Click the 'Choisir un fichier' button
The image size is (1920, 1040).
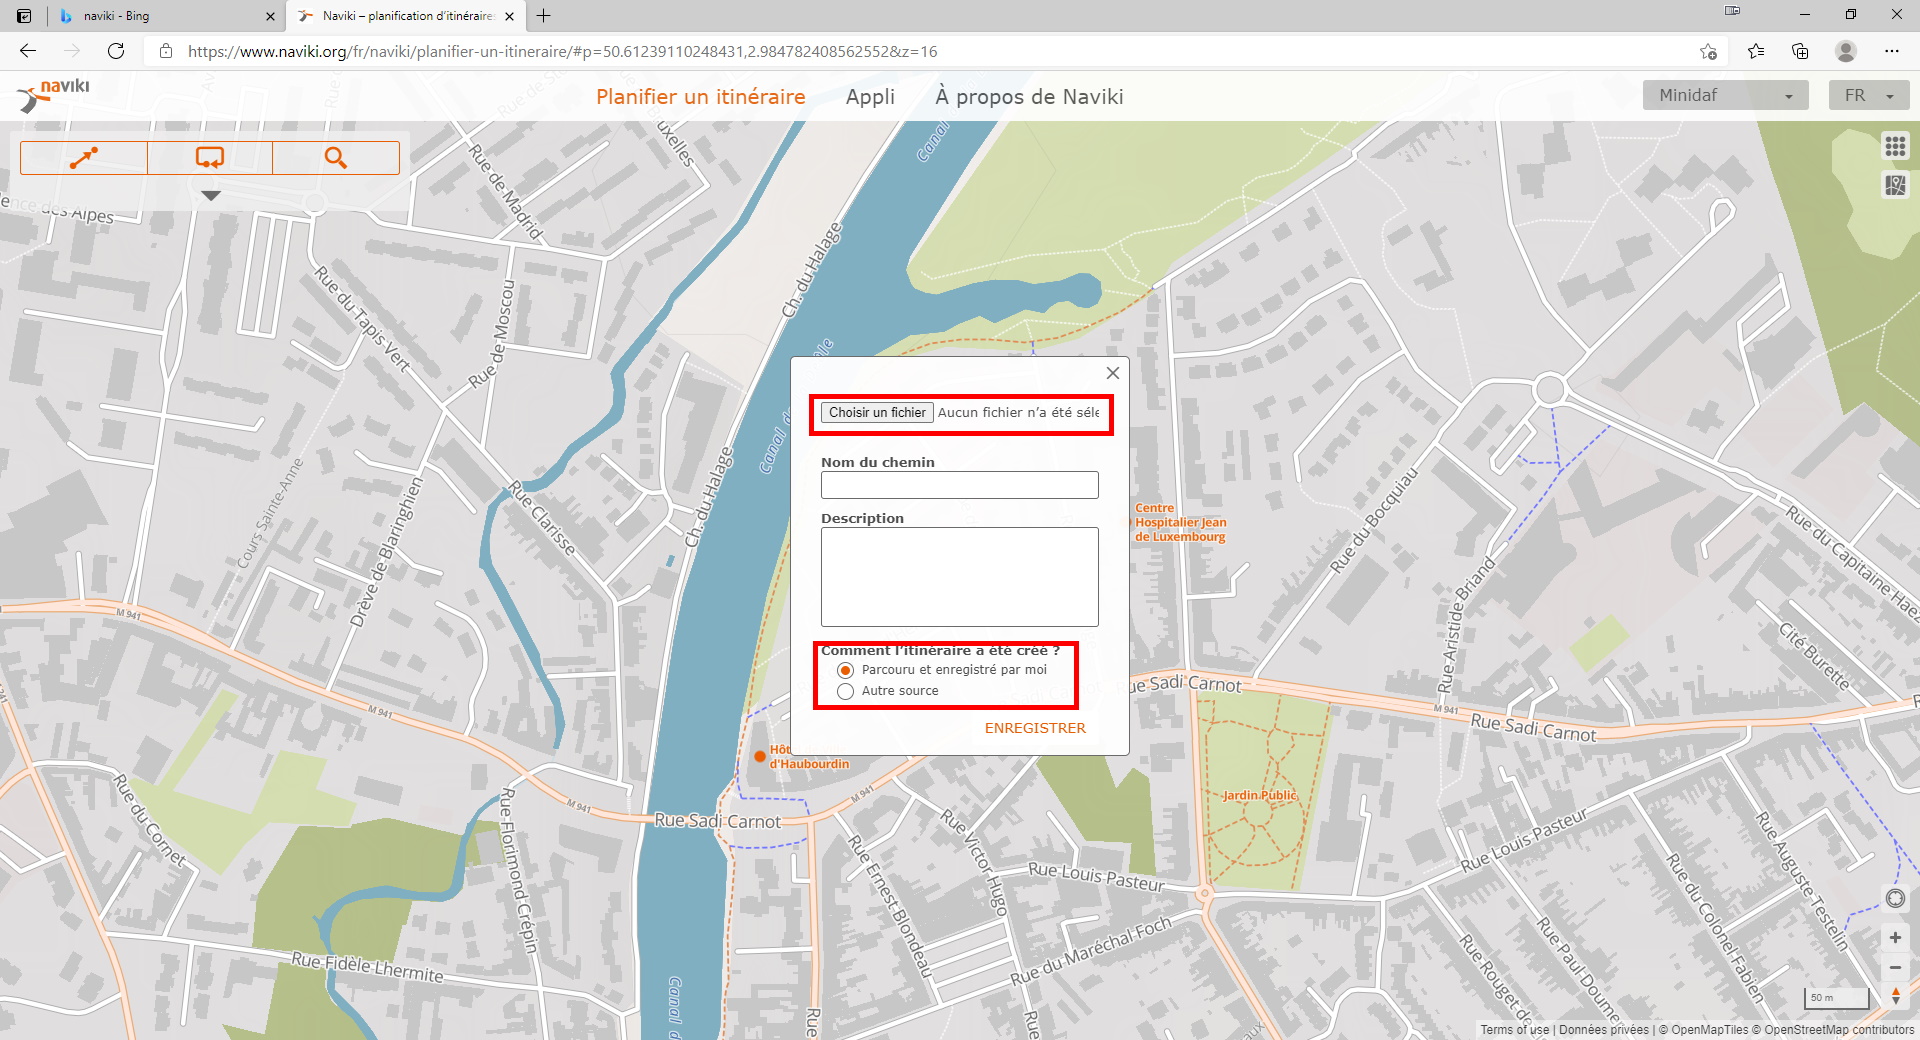[877, 412]
